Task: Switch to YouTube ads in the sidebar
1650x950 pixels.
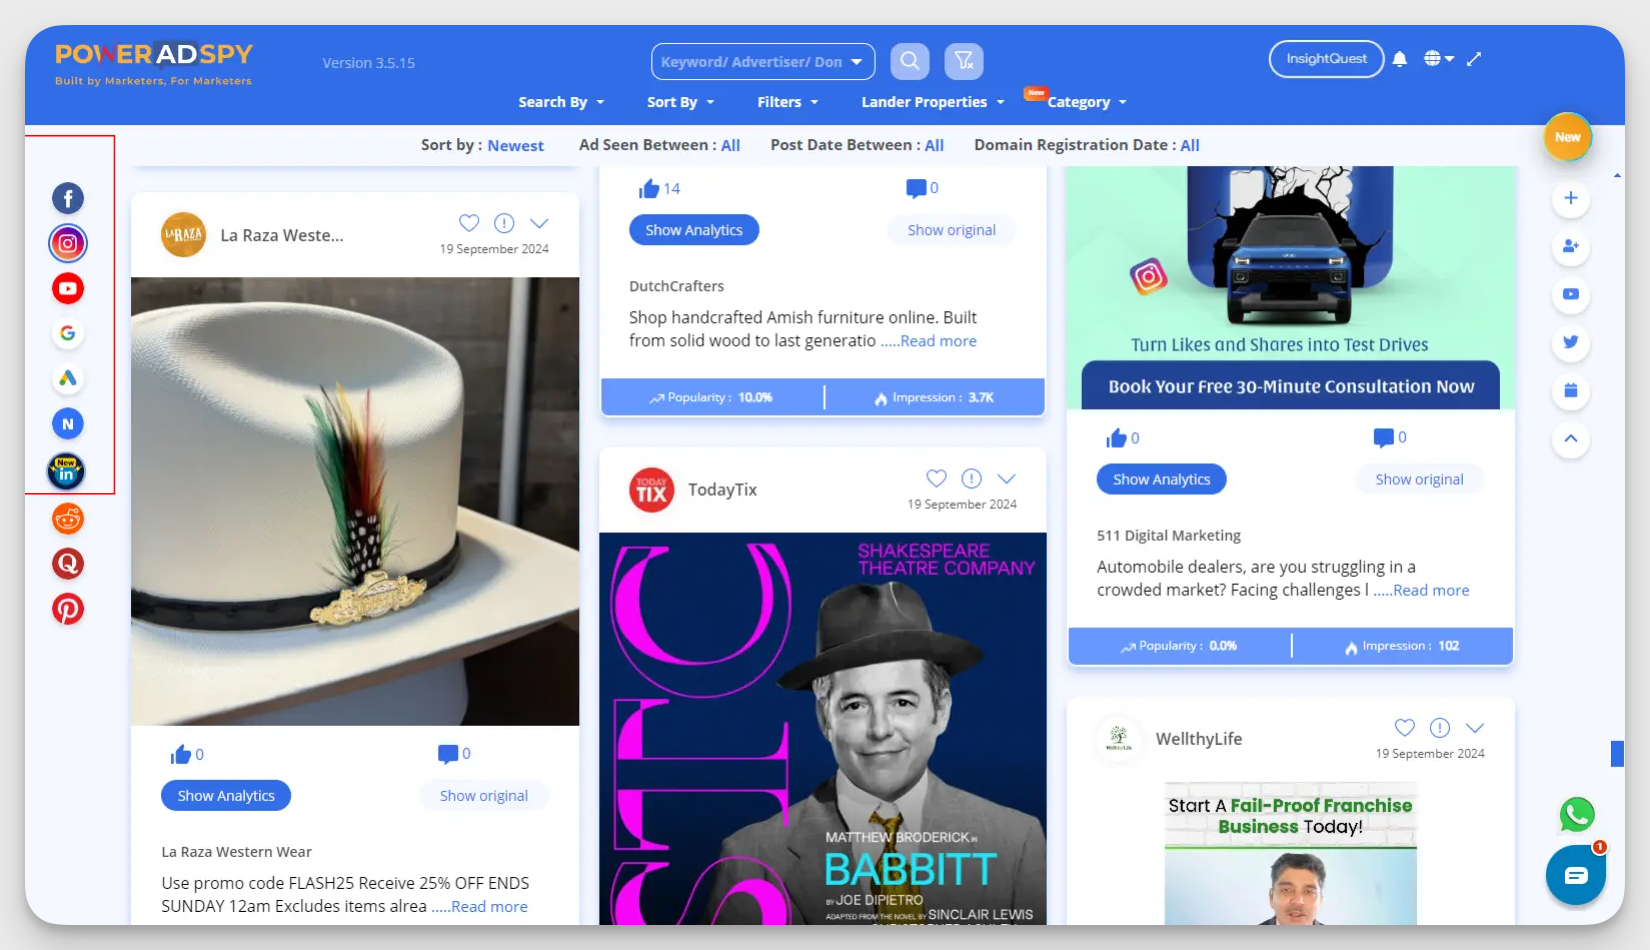Action: click(x=68, y=289)
